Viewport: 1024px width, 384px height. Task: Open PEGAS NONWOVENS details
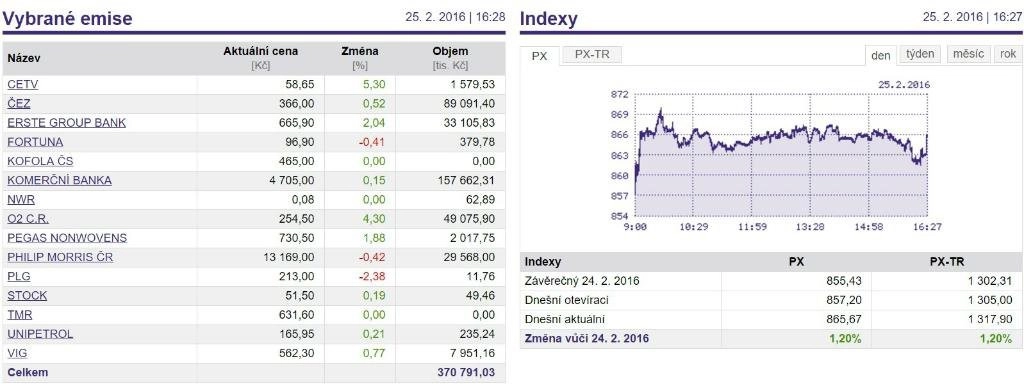67,238
